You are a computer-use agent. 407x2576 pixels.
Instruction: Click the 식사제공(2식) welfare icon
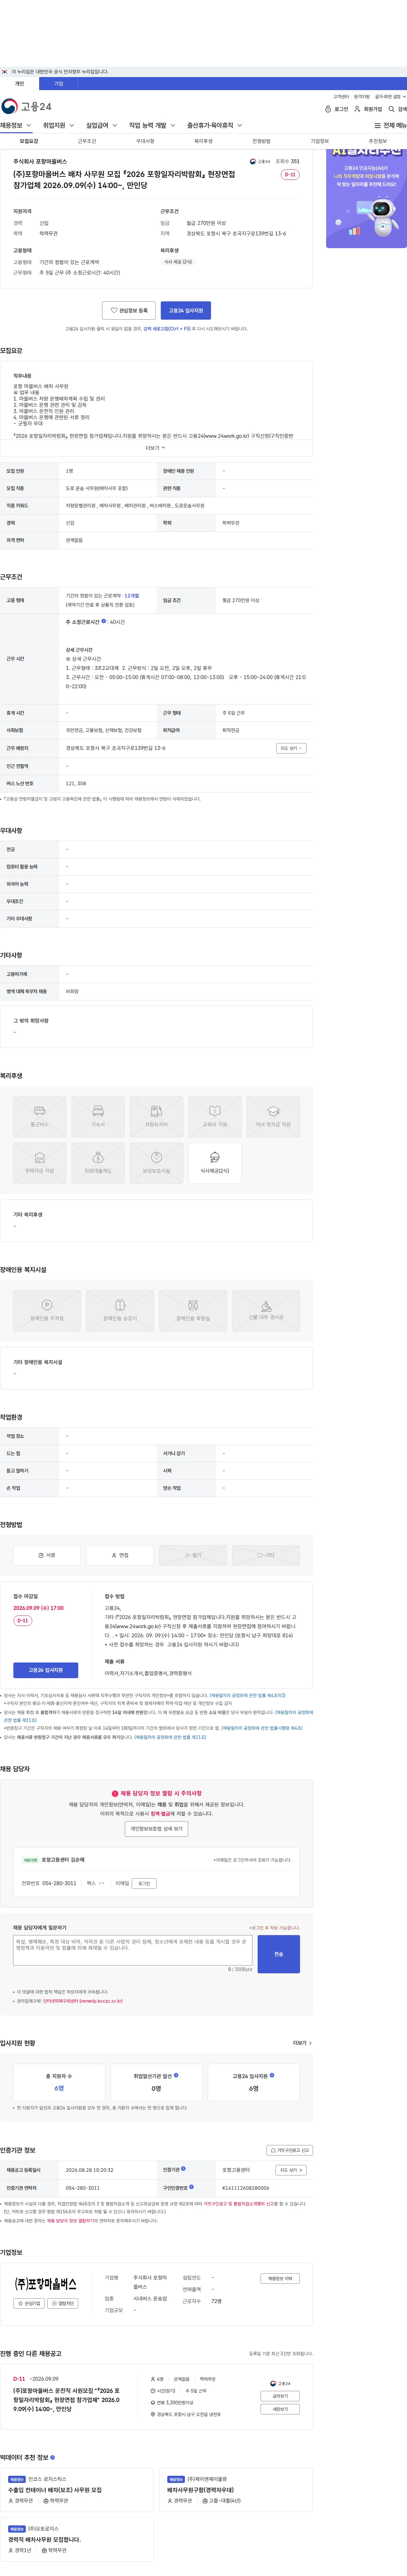pyautogui.click(x=215, y=1163)
